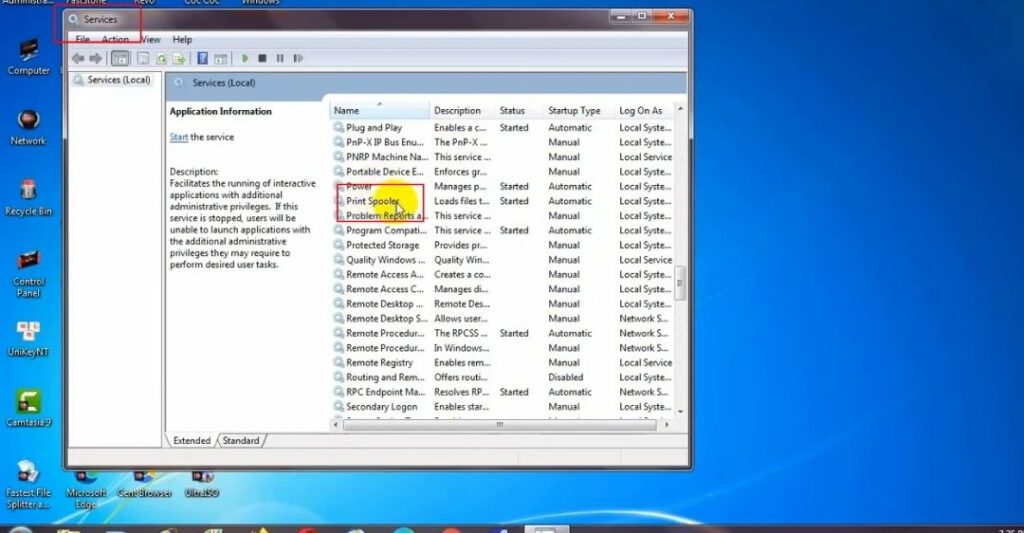The image size is (1024, 533).
Task: Click the Start Service play icon
Action: [x=245, y=59]
